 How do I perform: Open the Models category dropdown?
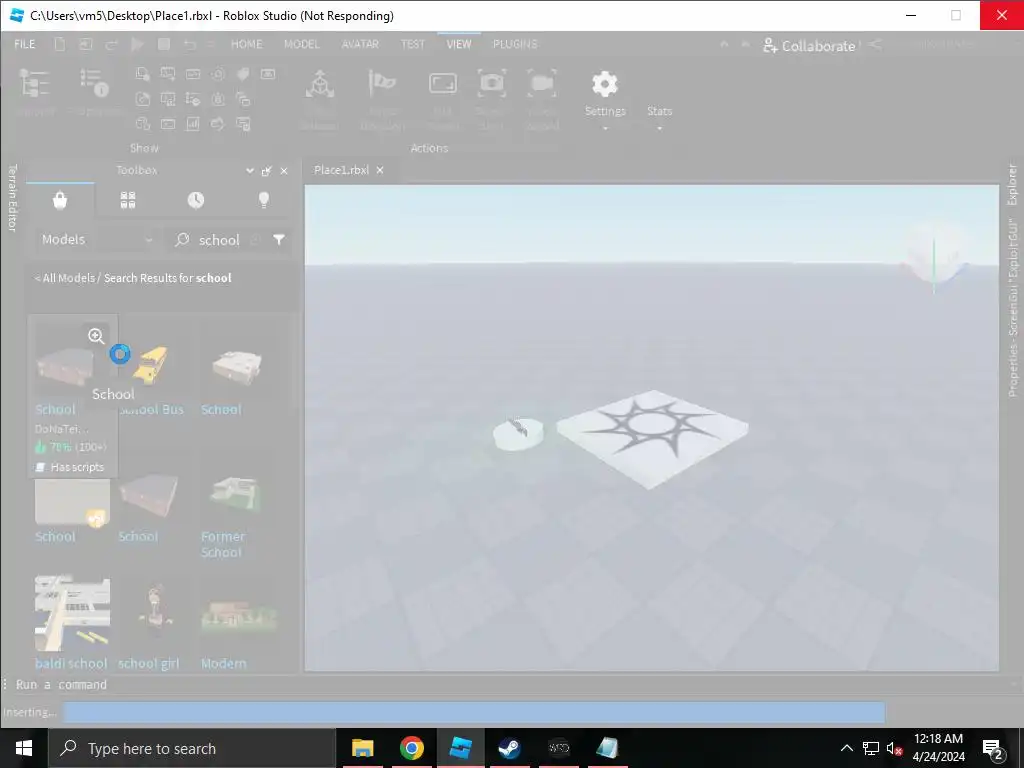(x=97, y=240)
